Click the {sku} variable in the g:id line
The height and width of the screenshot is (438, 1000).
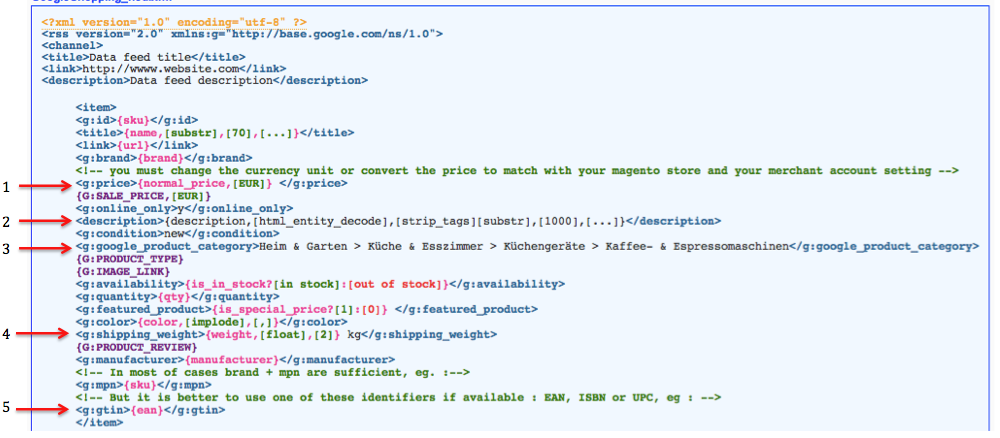133,120
